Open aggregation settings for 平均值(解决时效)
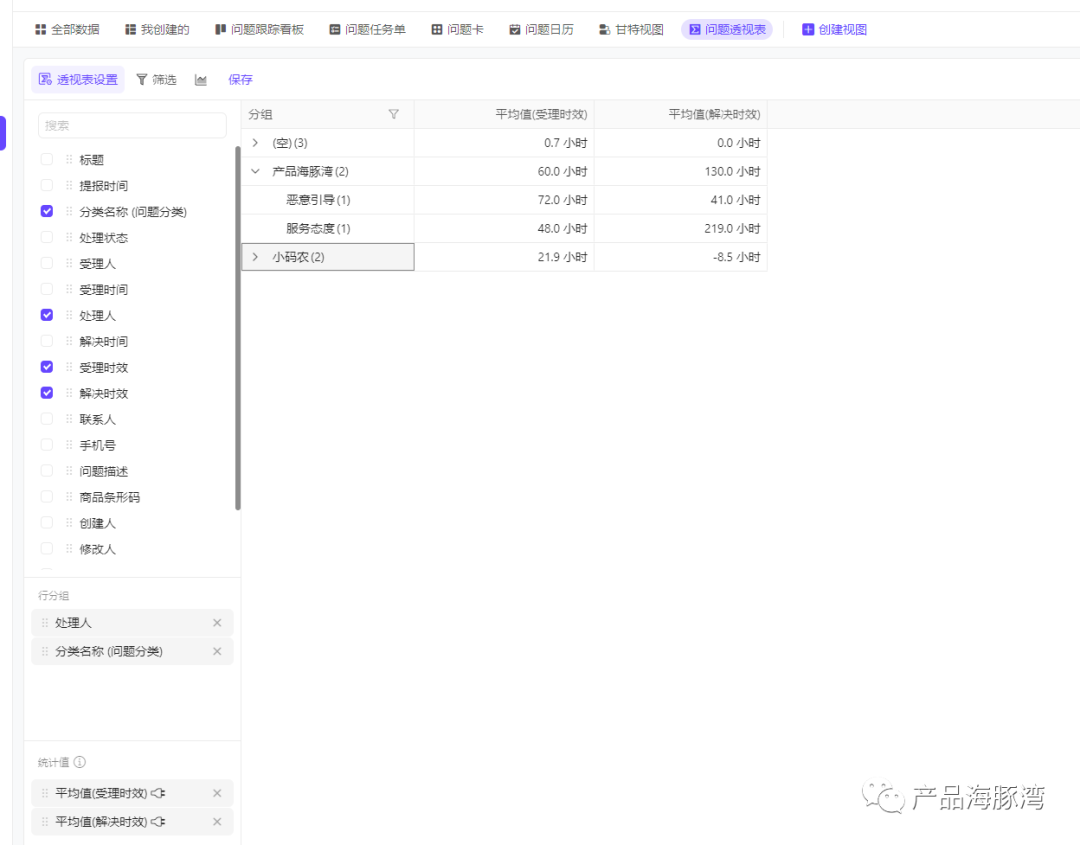The width and height of the screenshot is (1080, 845). [x=158, y=822]
